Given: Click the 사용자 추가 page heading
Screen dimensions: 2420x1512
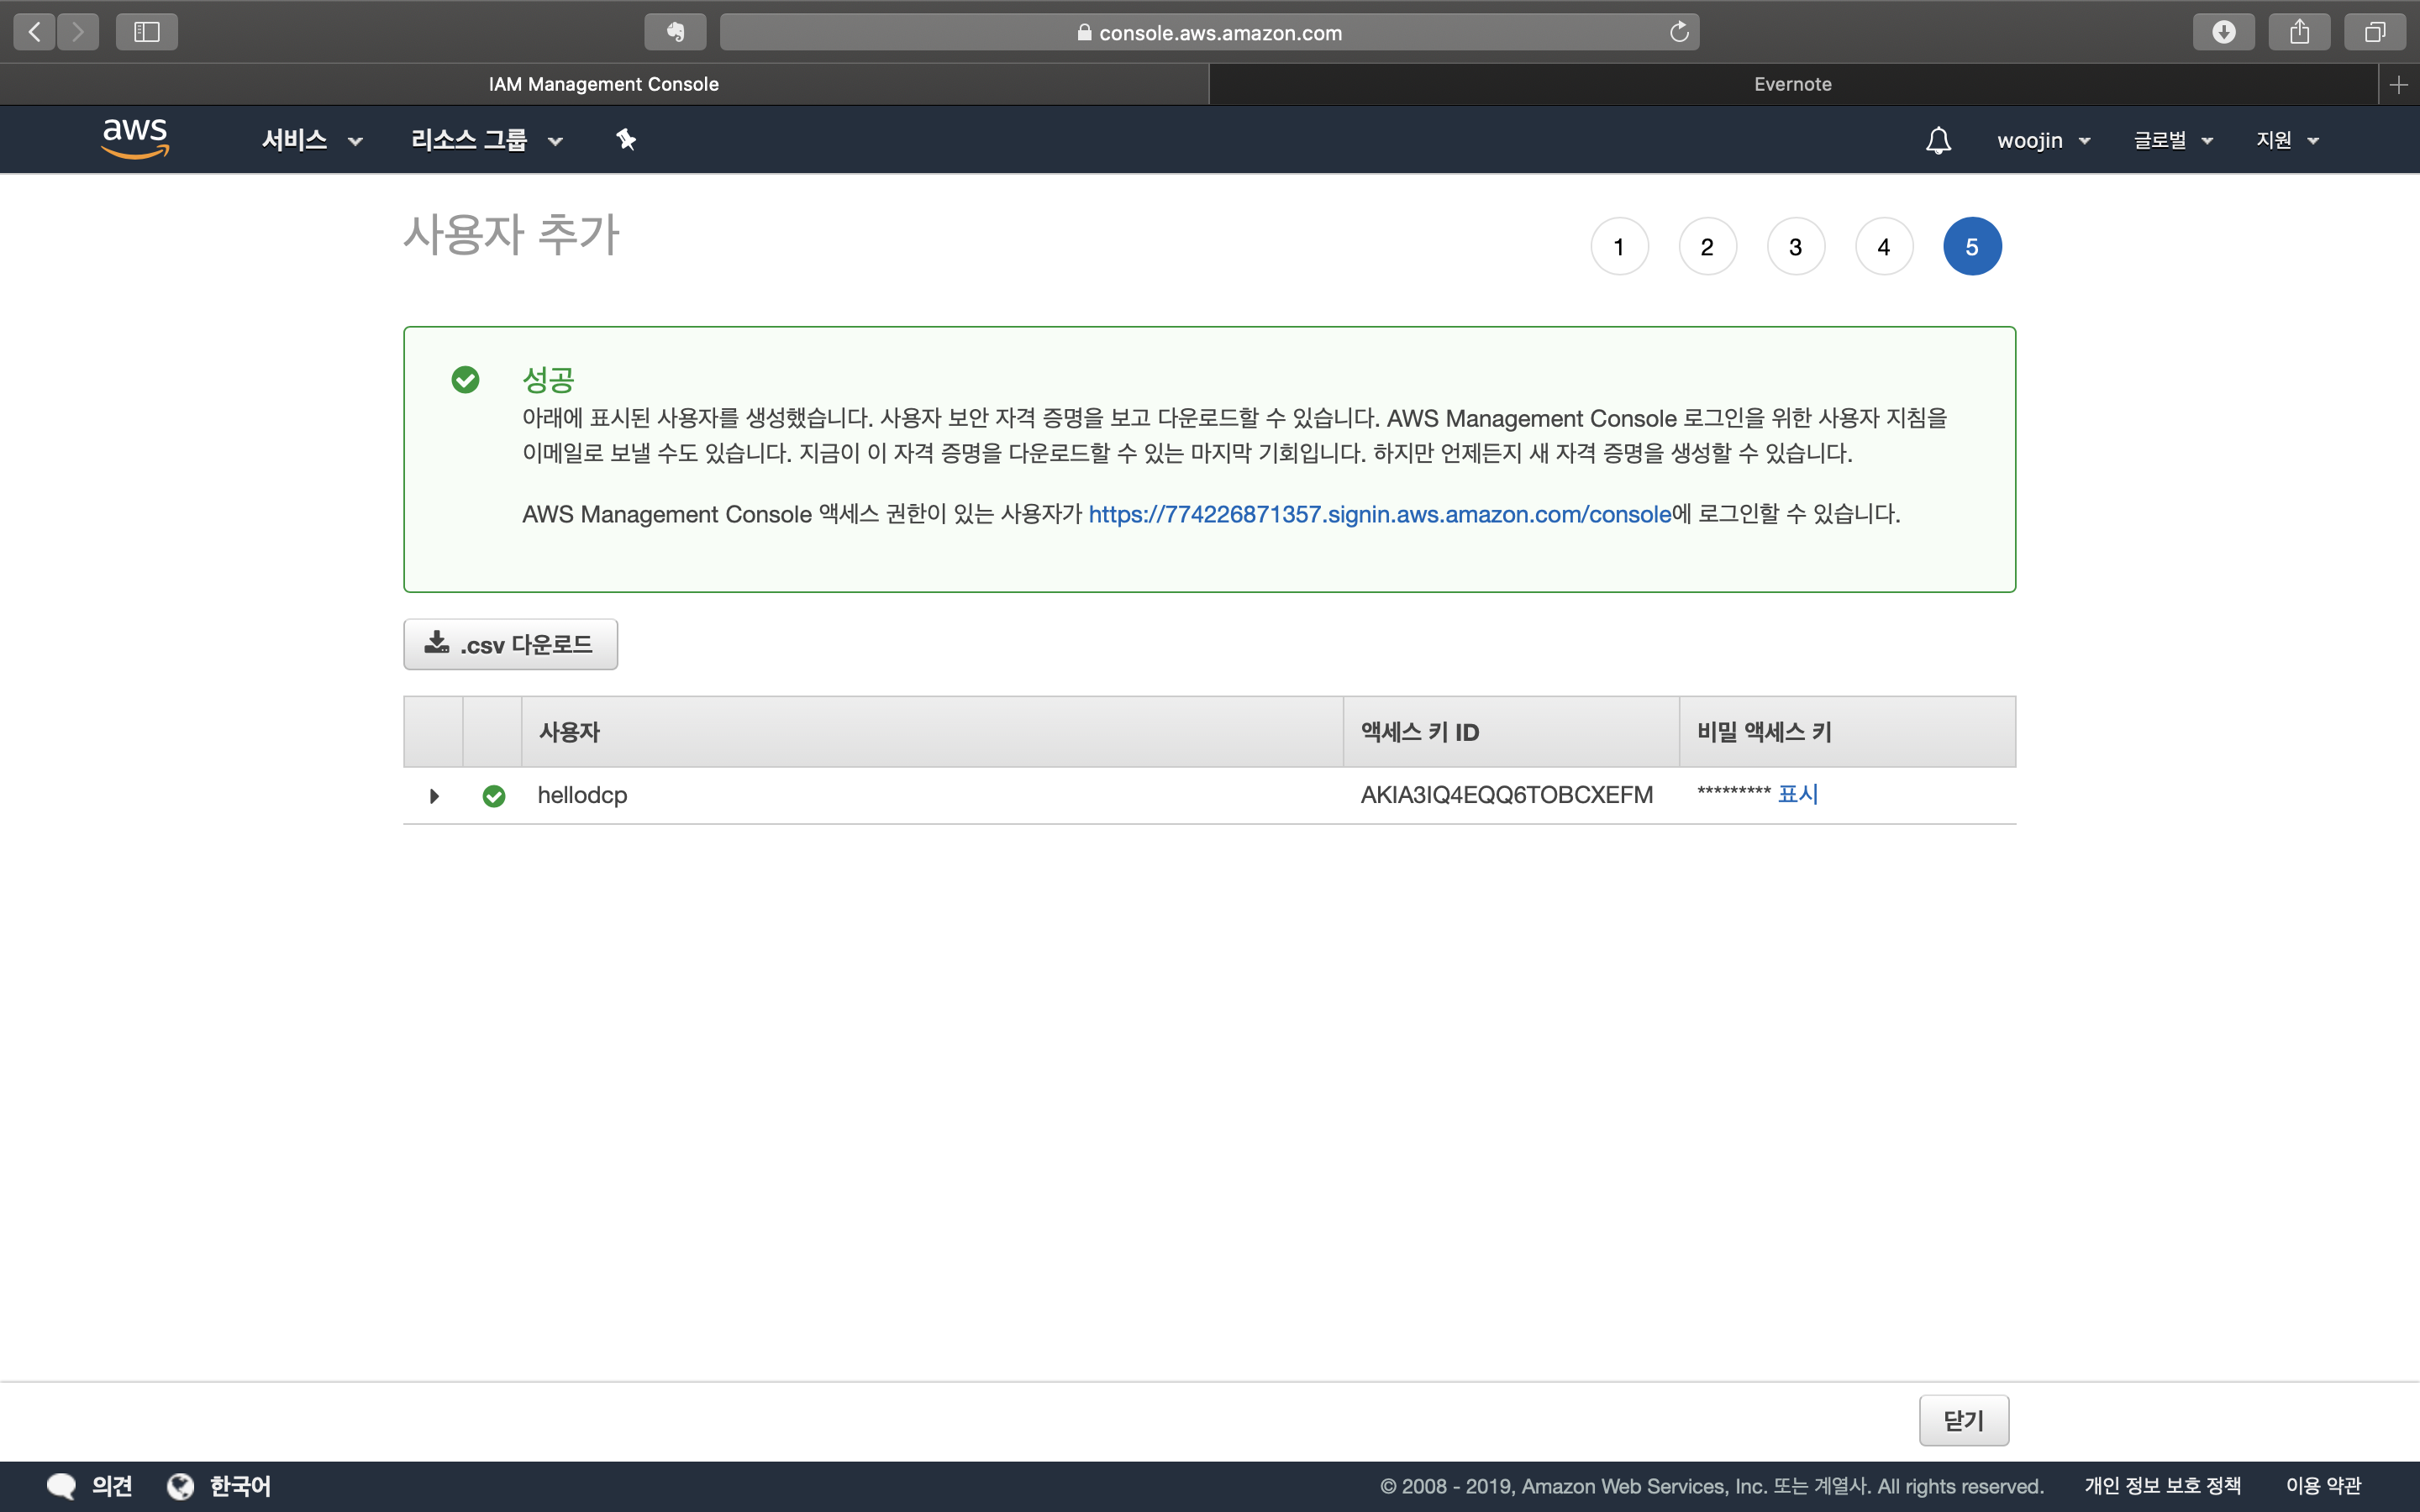Looking at the screenshot, I should (511, 235).
